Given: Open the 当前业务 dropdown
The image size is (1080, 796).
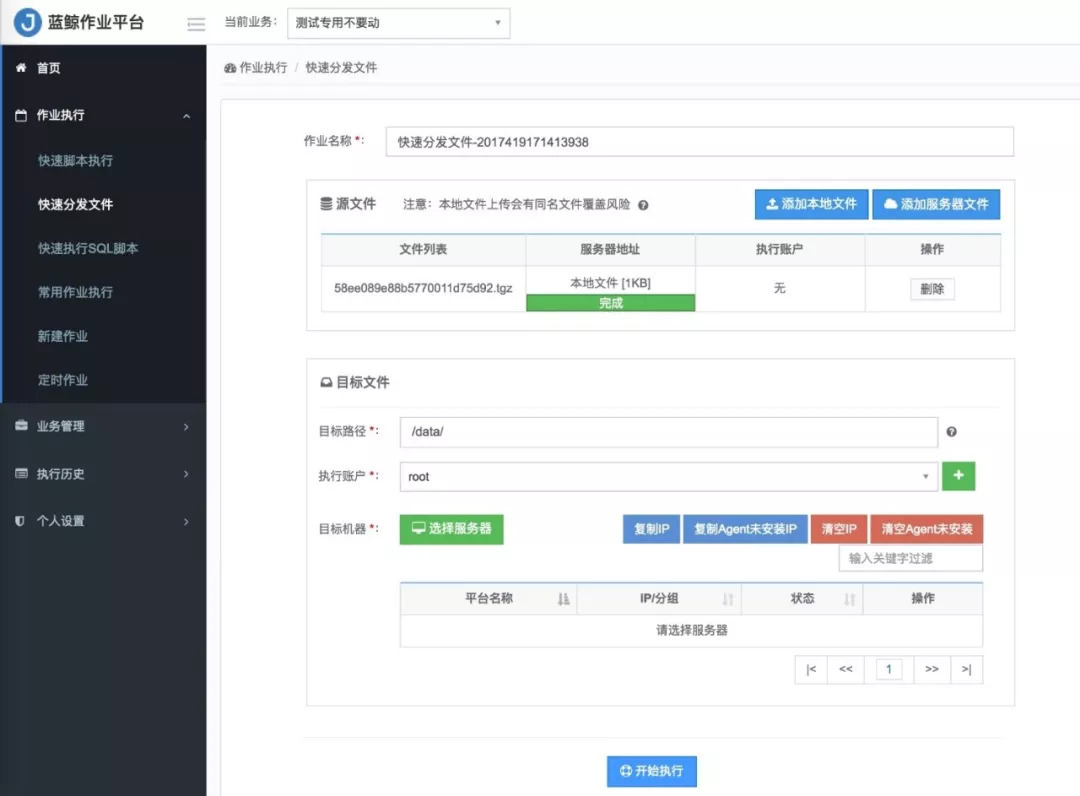Looking at the screenshot, I should coord(398,23).
